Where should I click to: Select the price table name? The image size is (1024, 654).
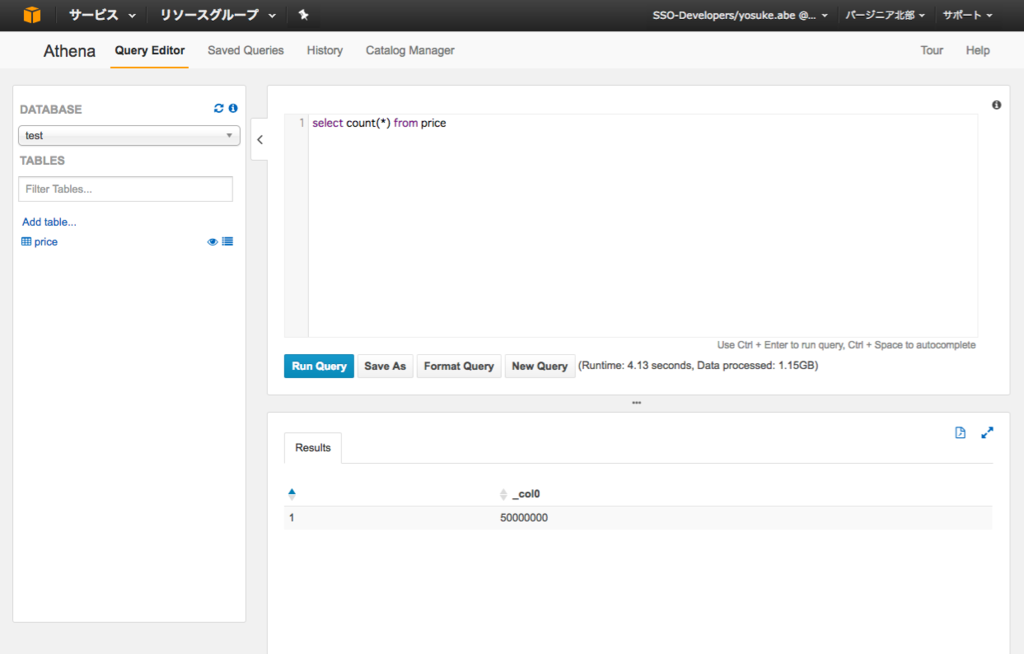(46, 242)
